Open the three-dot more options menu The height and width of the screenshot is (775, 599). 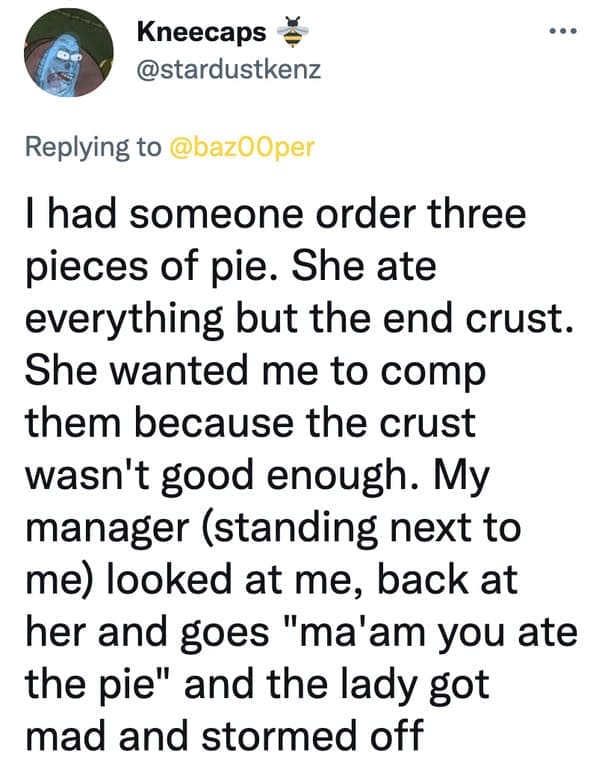click(563, 32)
